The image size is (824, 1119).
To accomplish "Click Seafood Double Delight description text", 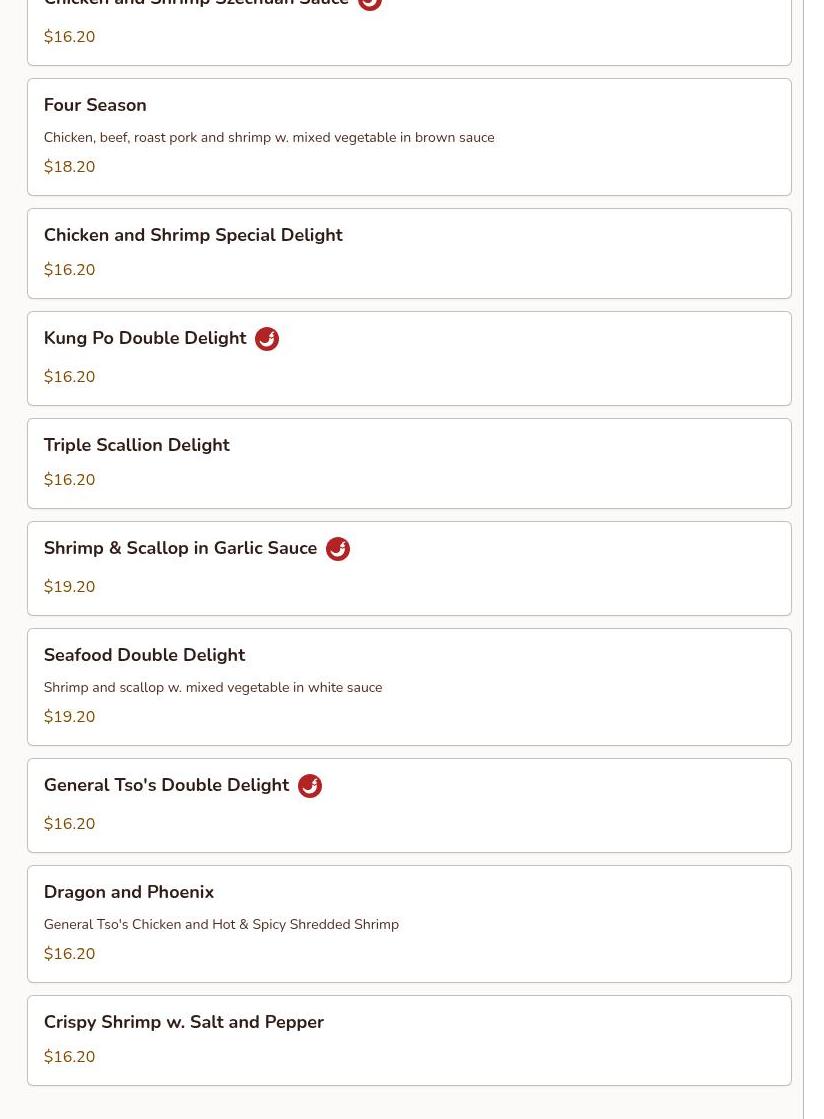I will (213, 688).
